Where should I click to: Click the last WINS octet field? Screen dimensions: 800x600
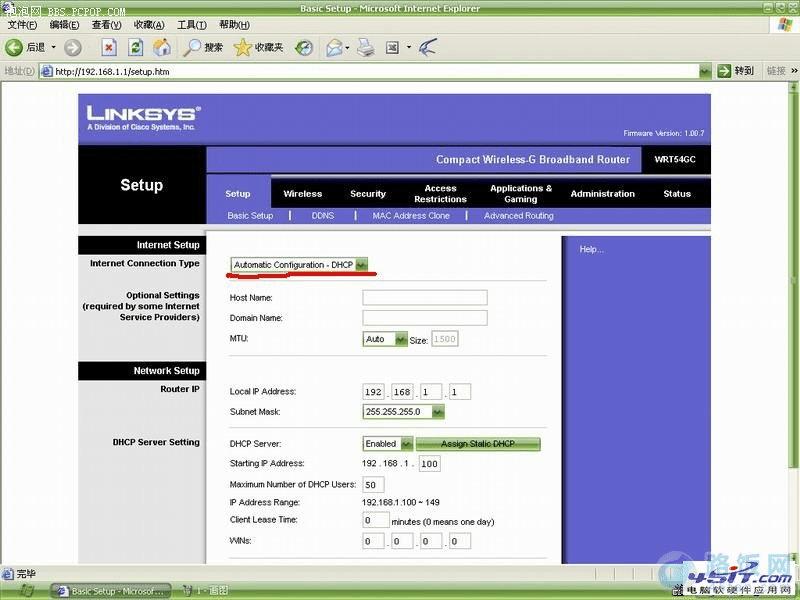(x=460, y=541)
